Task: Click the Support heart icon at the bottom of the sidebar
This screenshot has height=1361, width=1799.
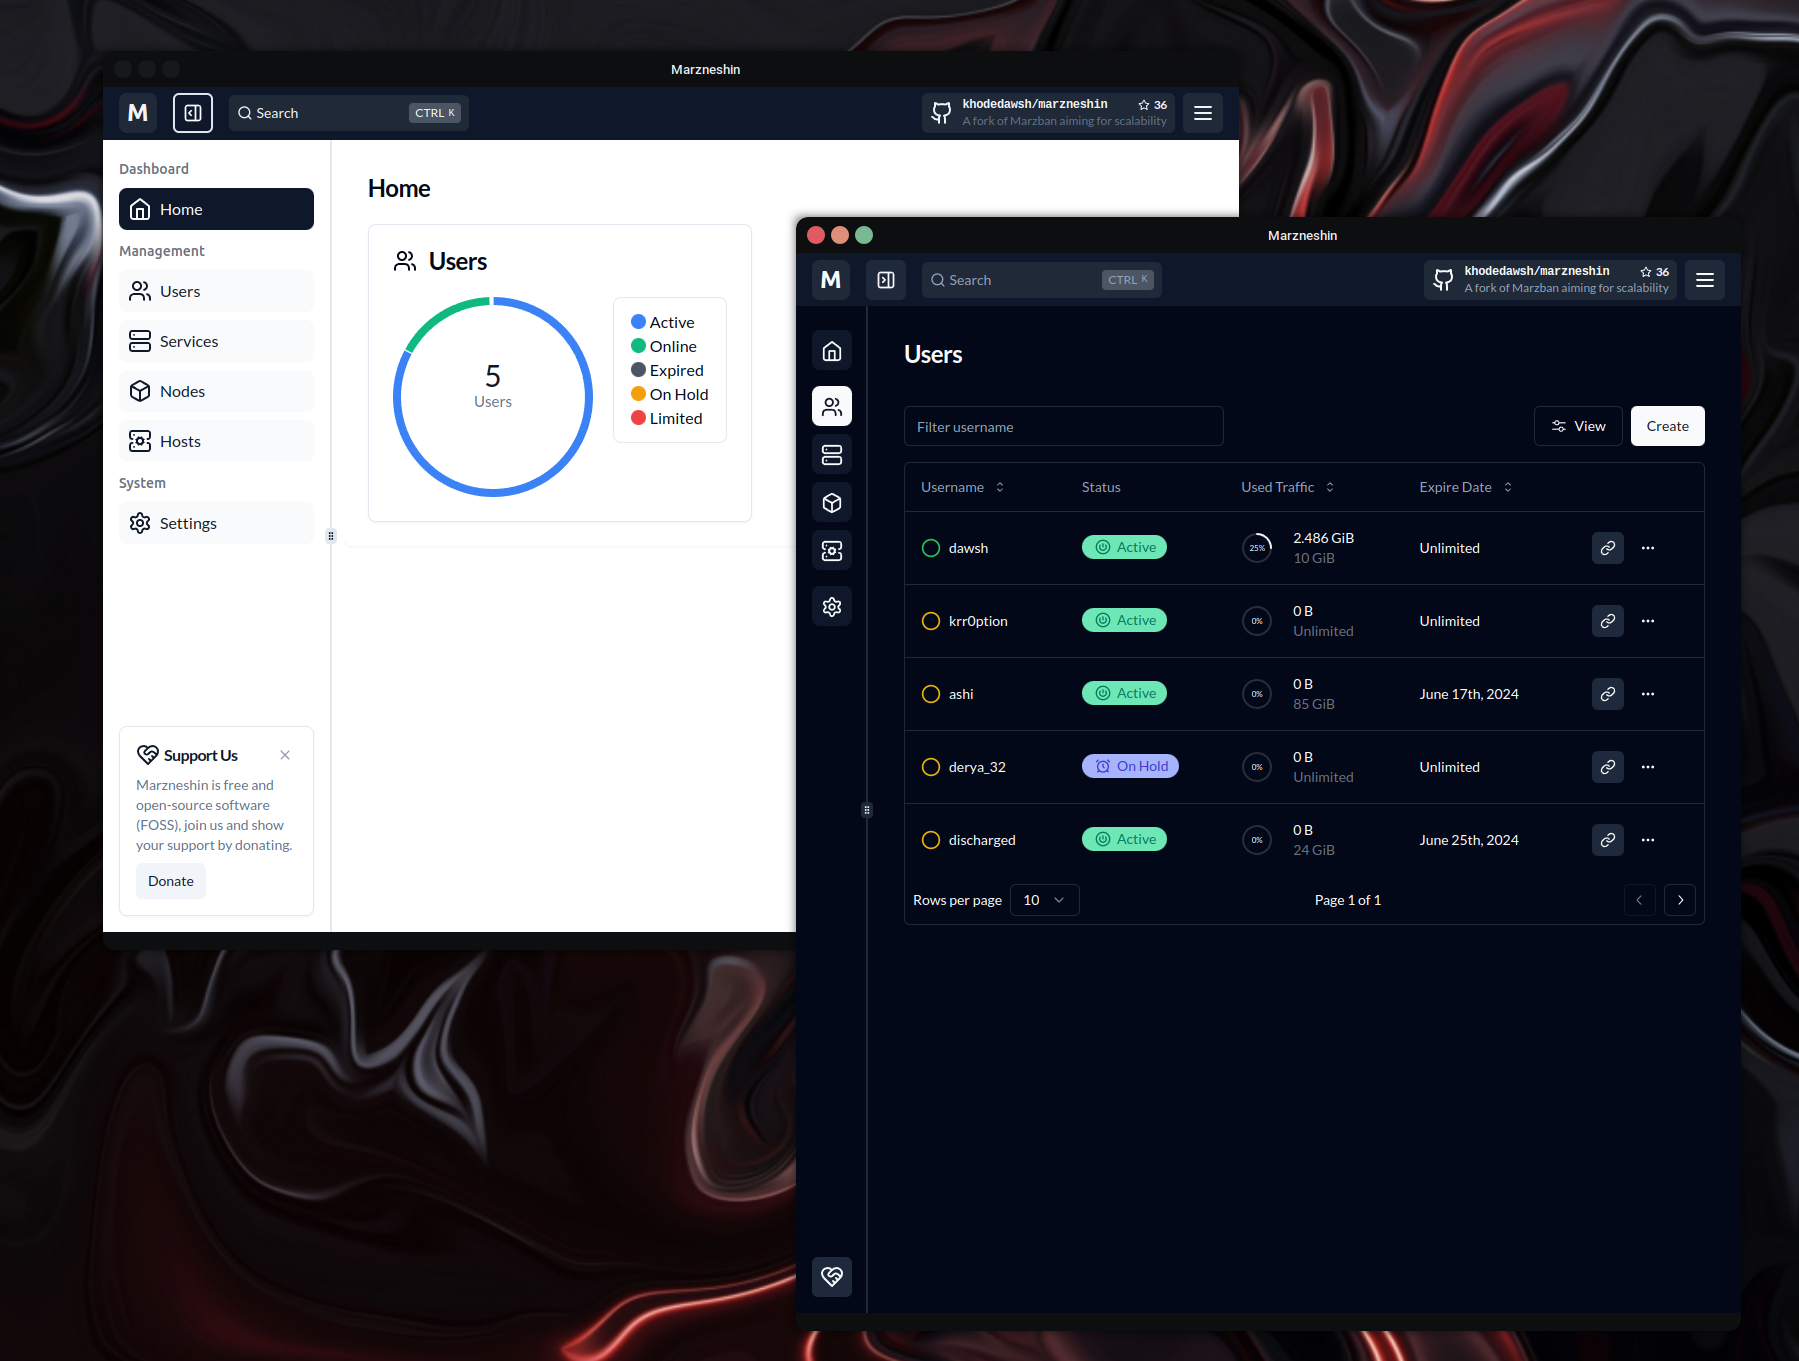Action: [x=832, y=1277]
